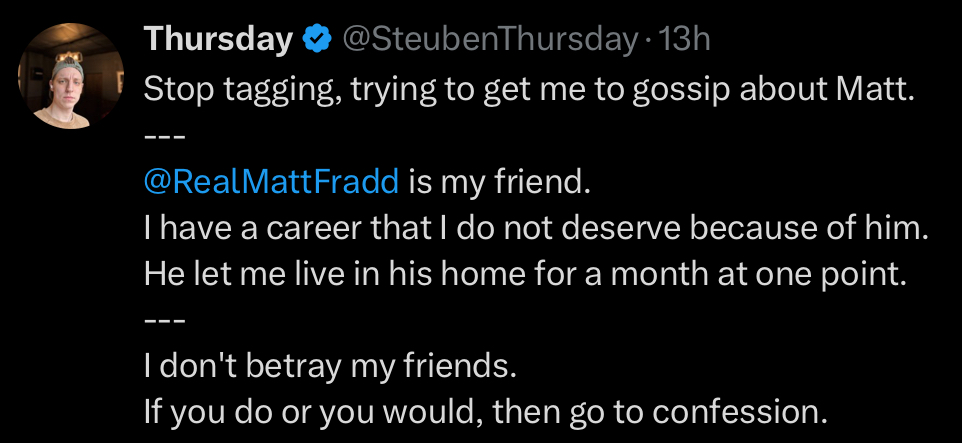Click the display name "Thursday"
Image resolution: width=962 pixels, height=443 pixels.
pos(218,40)
